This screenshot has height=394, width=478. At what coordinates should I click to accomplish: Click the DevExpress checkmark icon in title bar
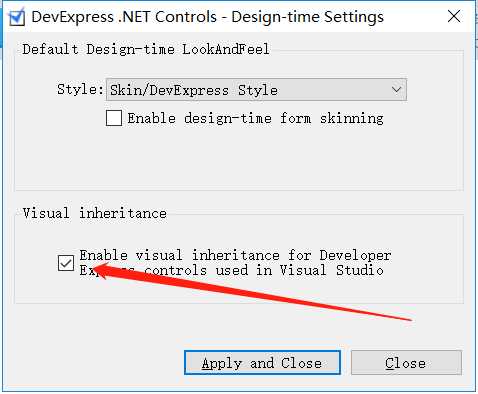pyautogui.click(x=16, y=17)
